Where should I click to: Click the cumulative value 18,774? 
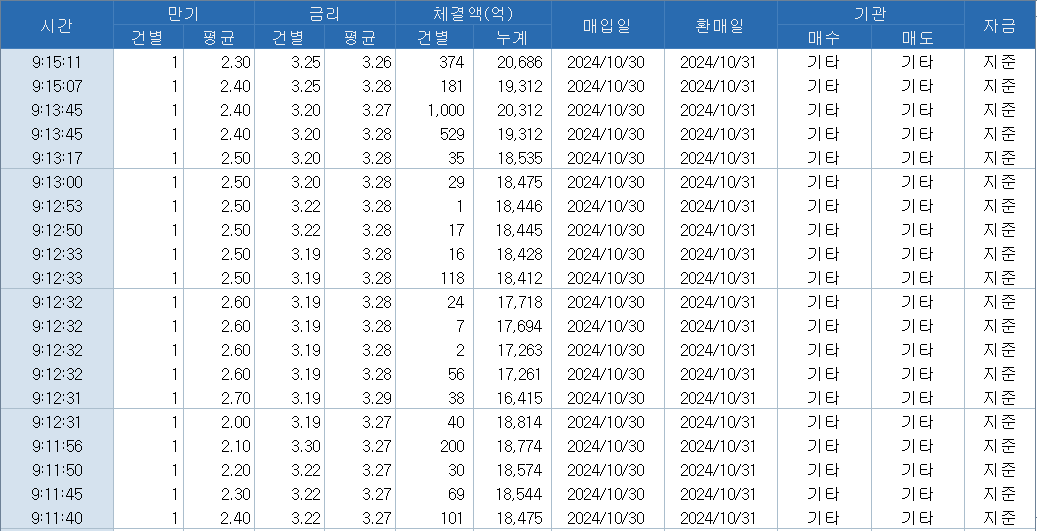519,446
